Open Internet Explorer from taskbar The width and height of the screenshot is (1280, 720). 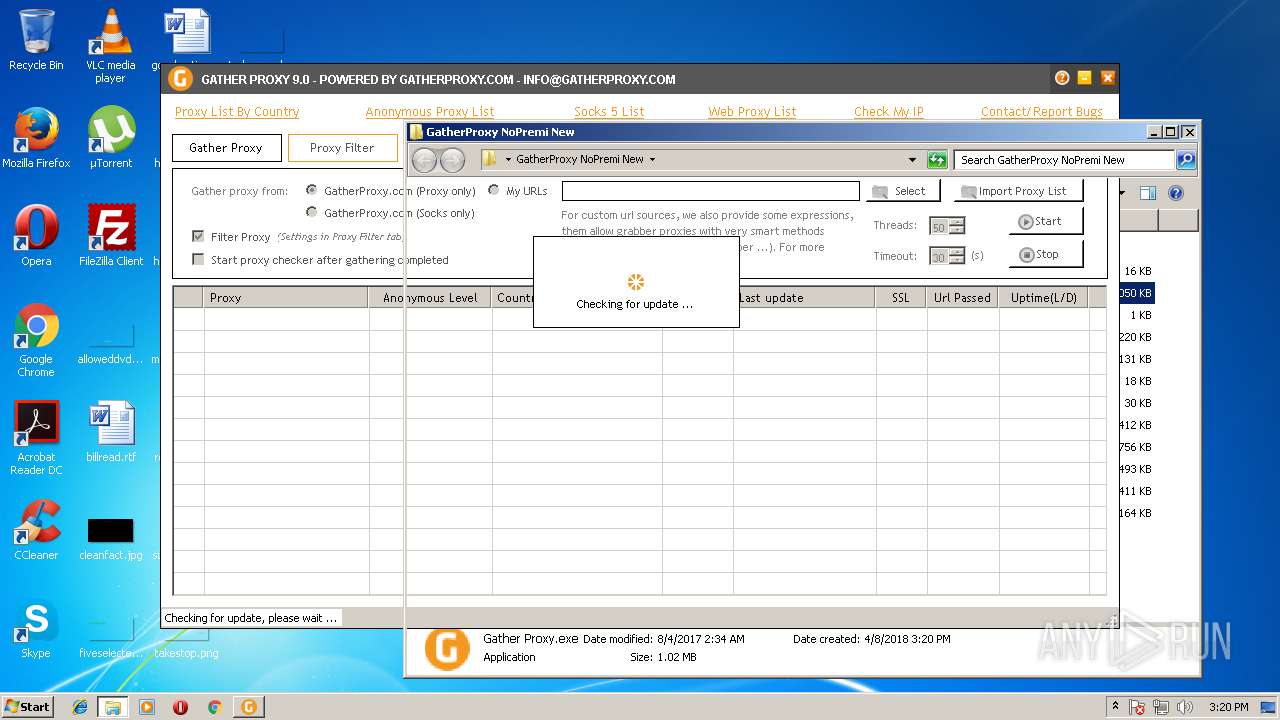[80, 707]
